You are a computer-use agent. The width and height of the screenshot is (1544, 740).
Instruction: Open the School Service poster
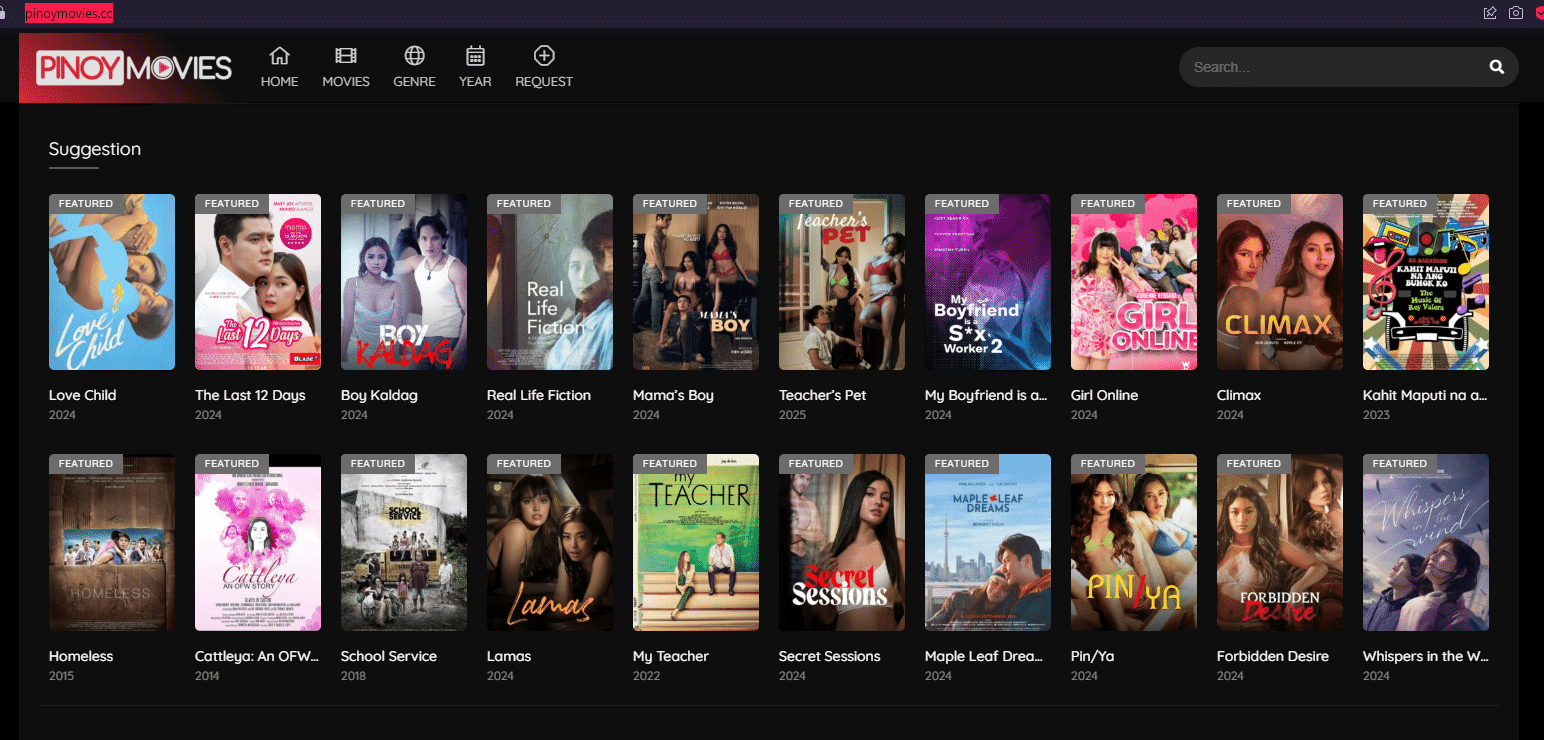(404, 543)
